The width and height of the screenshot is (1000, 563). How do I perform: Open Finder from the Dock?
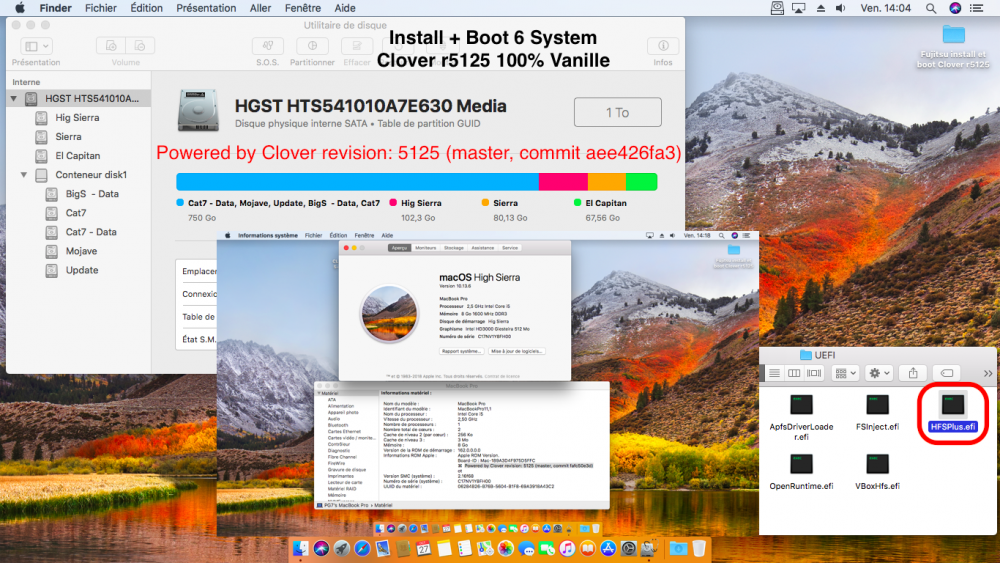tap(300, 548)
